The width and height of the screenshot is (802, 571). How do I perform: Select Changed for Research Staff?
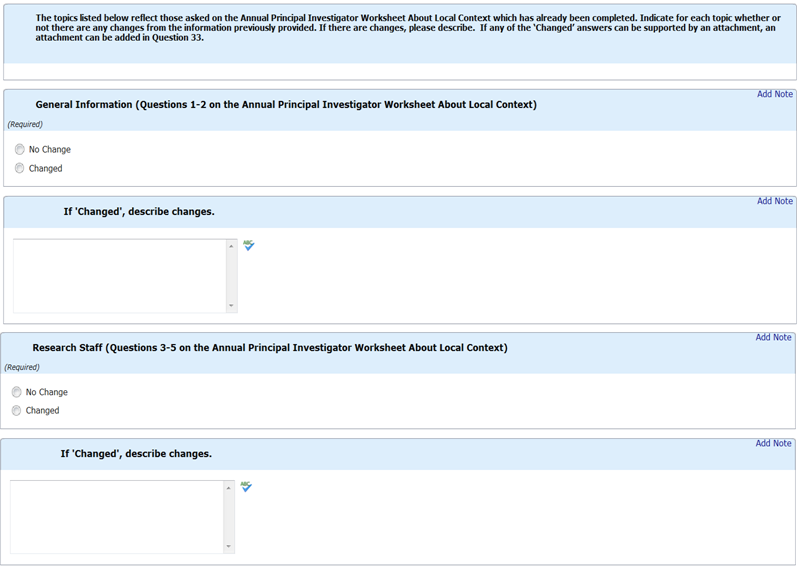pos(16,410)
